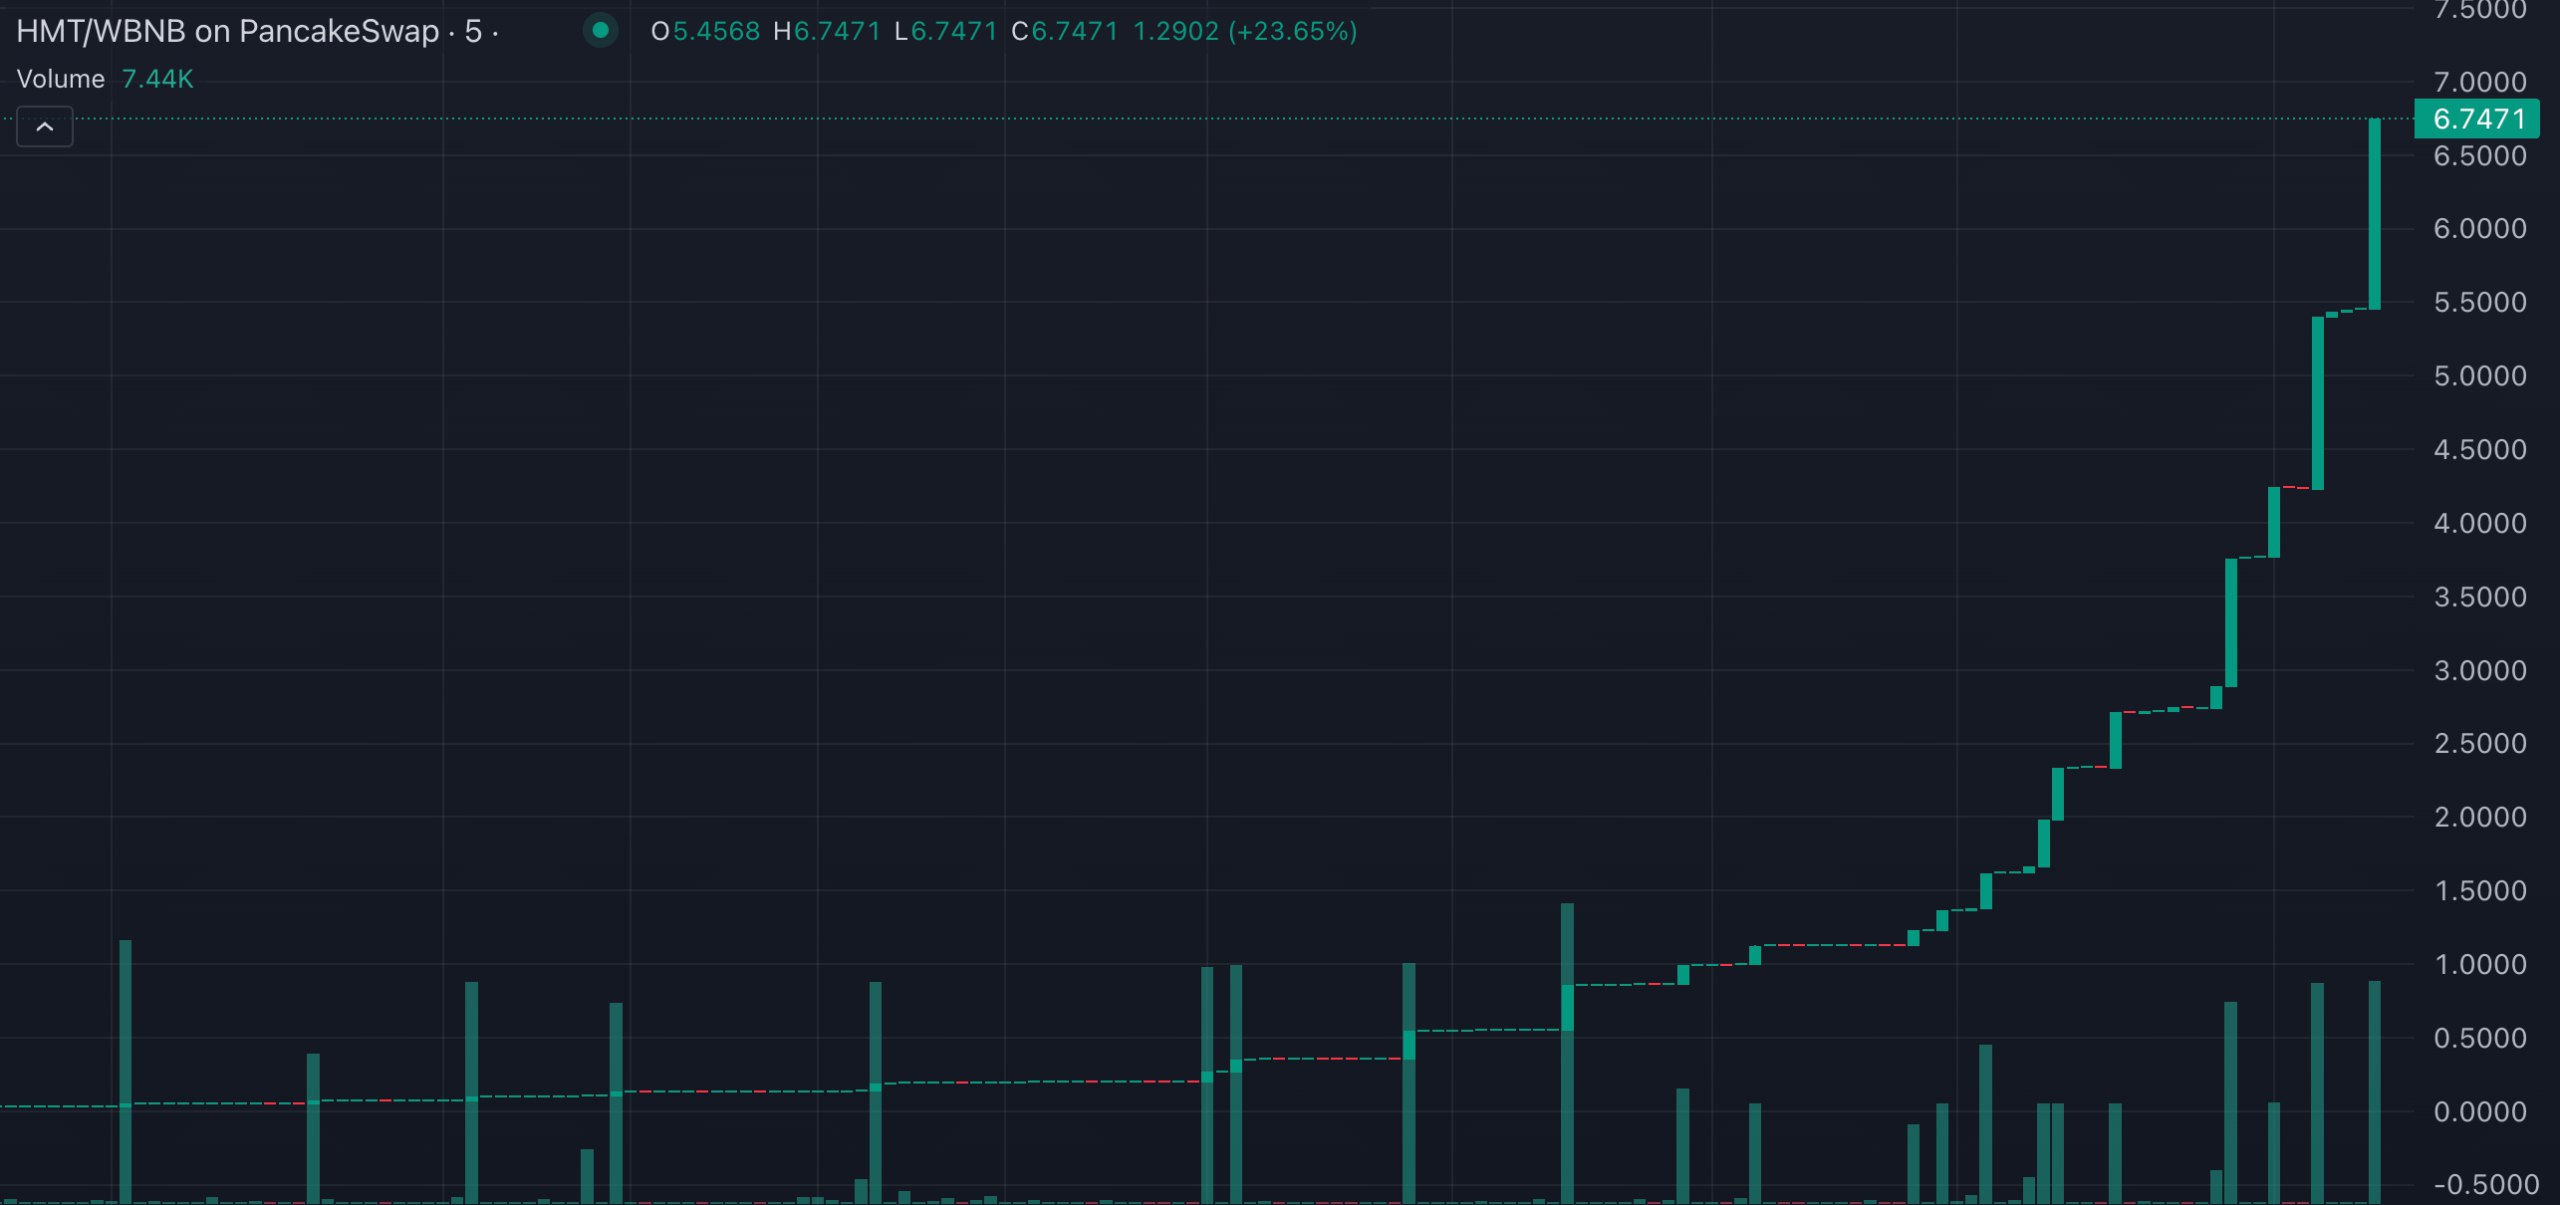
Task: Select the HMT/WBNB on PancakeSwap title
Action: click(228, 32)
